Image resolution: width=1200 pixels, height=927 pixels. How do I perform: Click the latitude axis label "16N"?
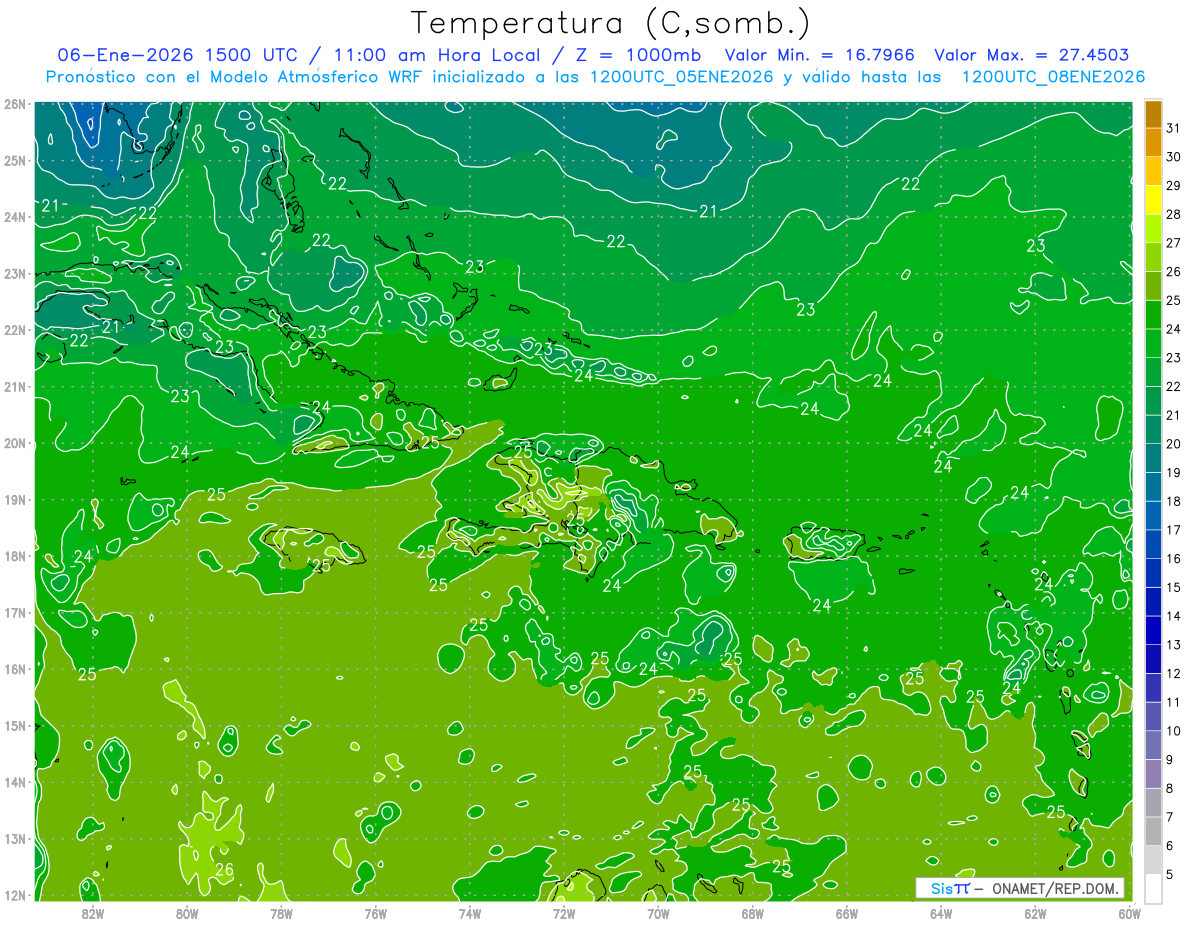pyautogui.click(x=16, y=669)
